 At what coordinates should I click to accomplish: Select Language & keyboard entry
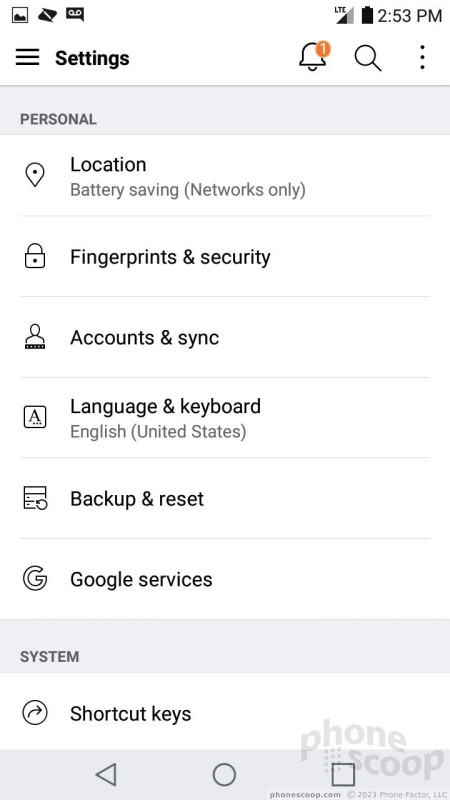coord(225,418)
